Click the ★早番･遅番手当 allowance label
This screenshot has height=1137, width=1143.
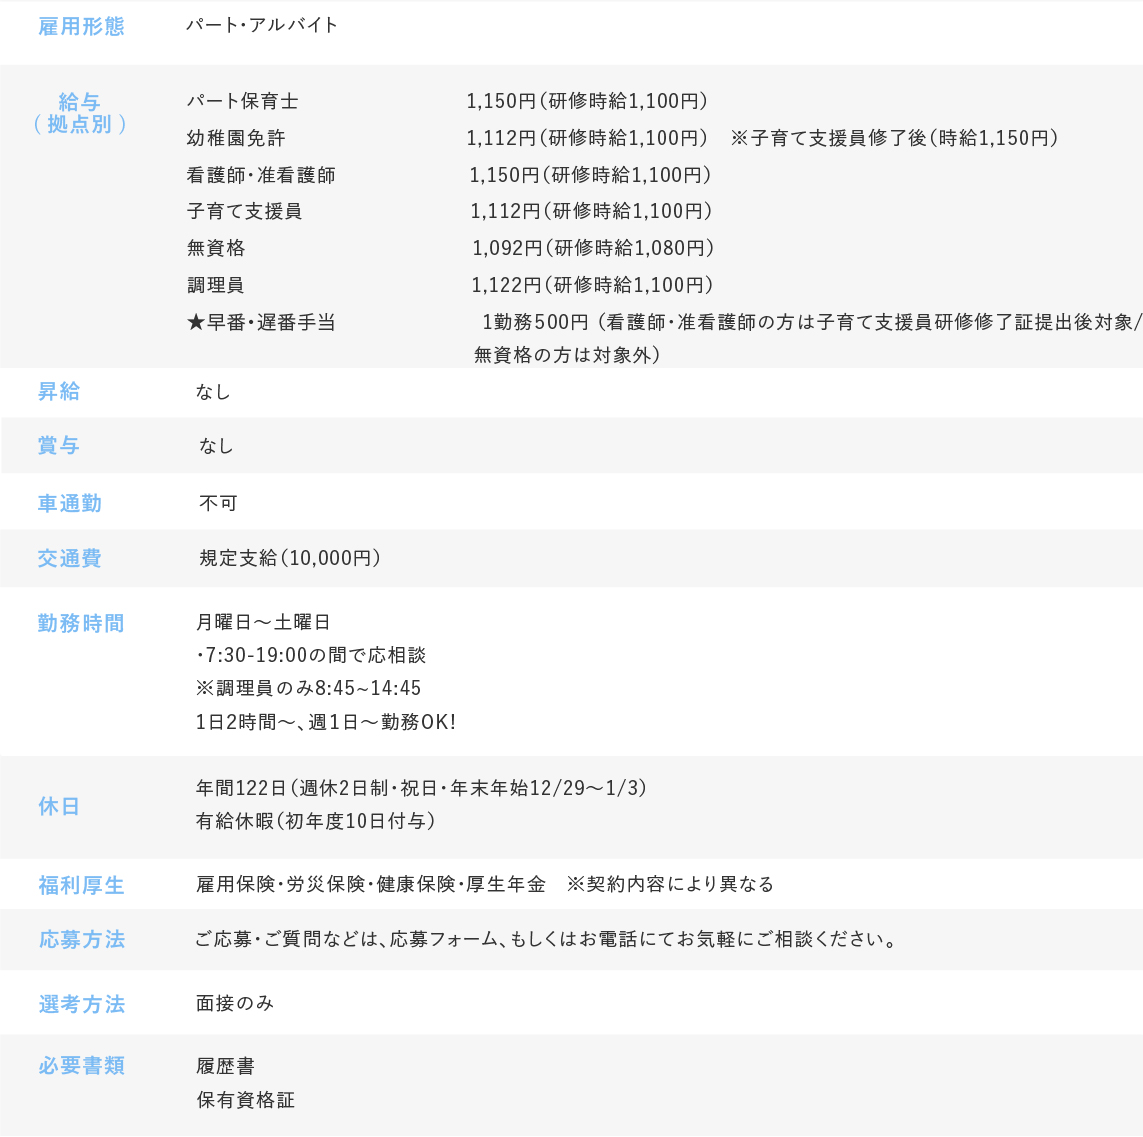(261, 322)
